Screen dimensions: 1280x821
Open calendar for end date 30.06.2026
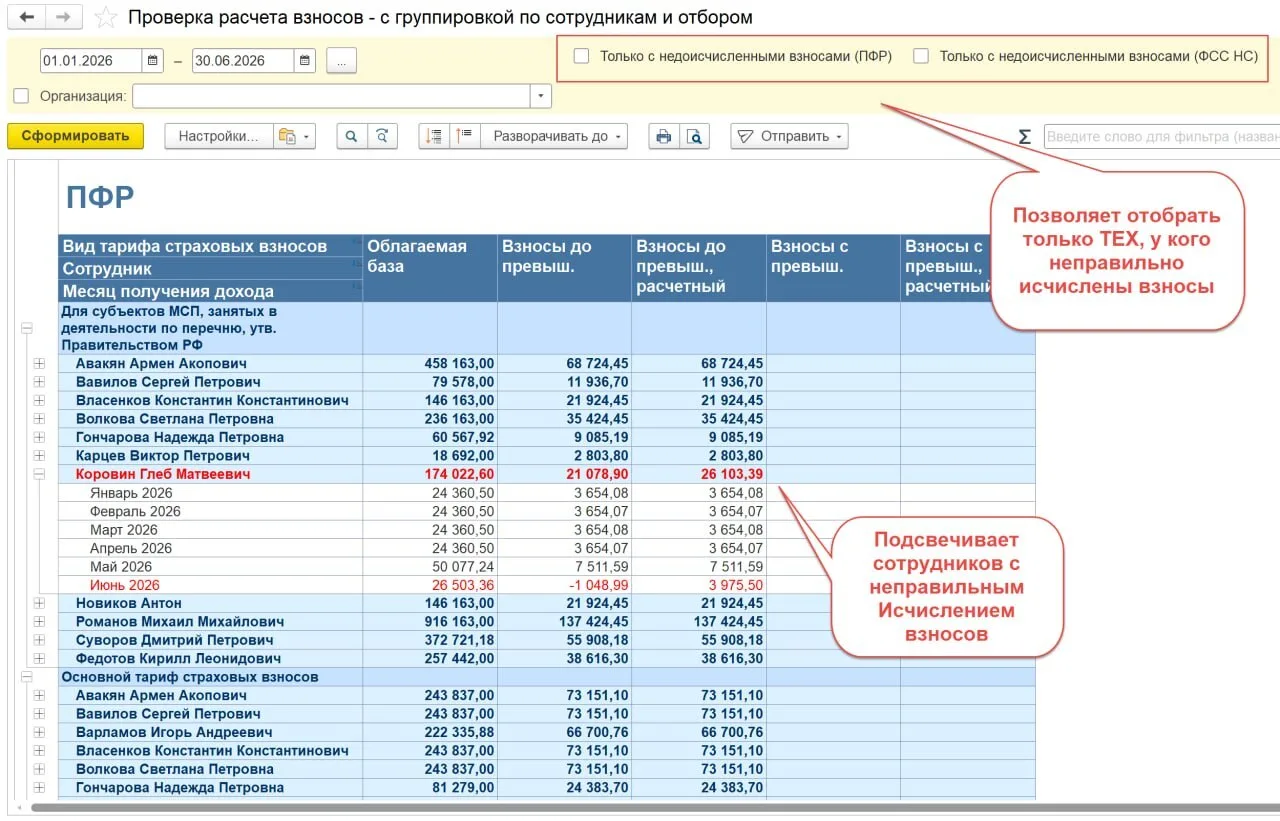coord(306,61)
